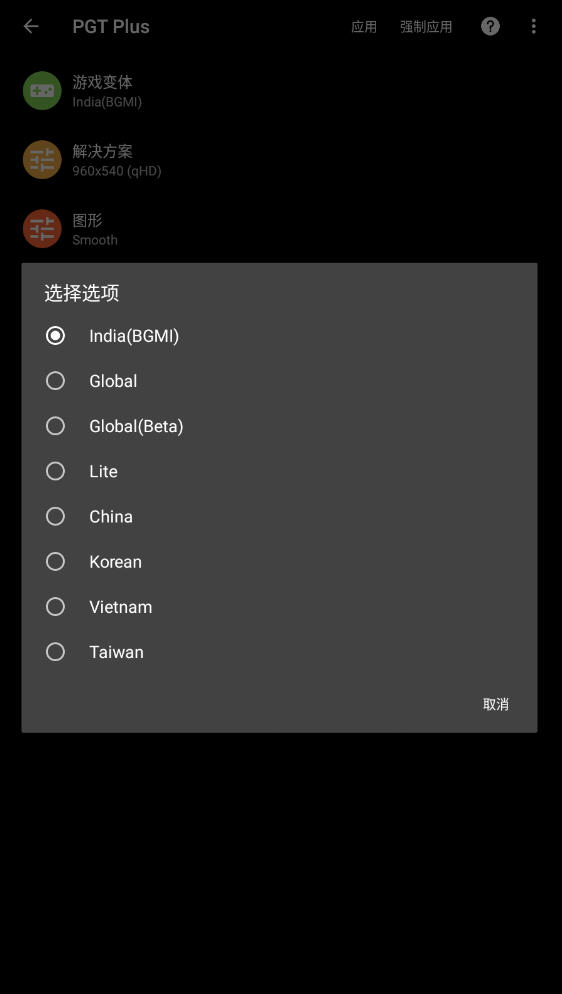Click the 取消 cancel button
This screenshot has width=562, height=994.
click(x=495, y=704)
